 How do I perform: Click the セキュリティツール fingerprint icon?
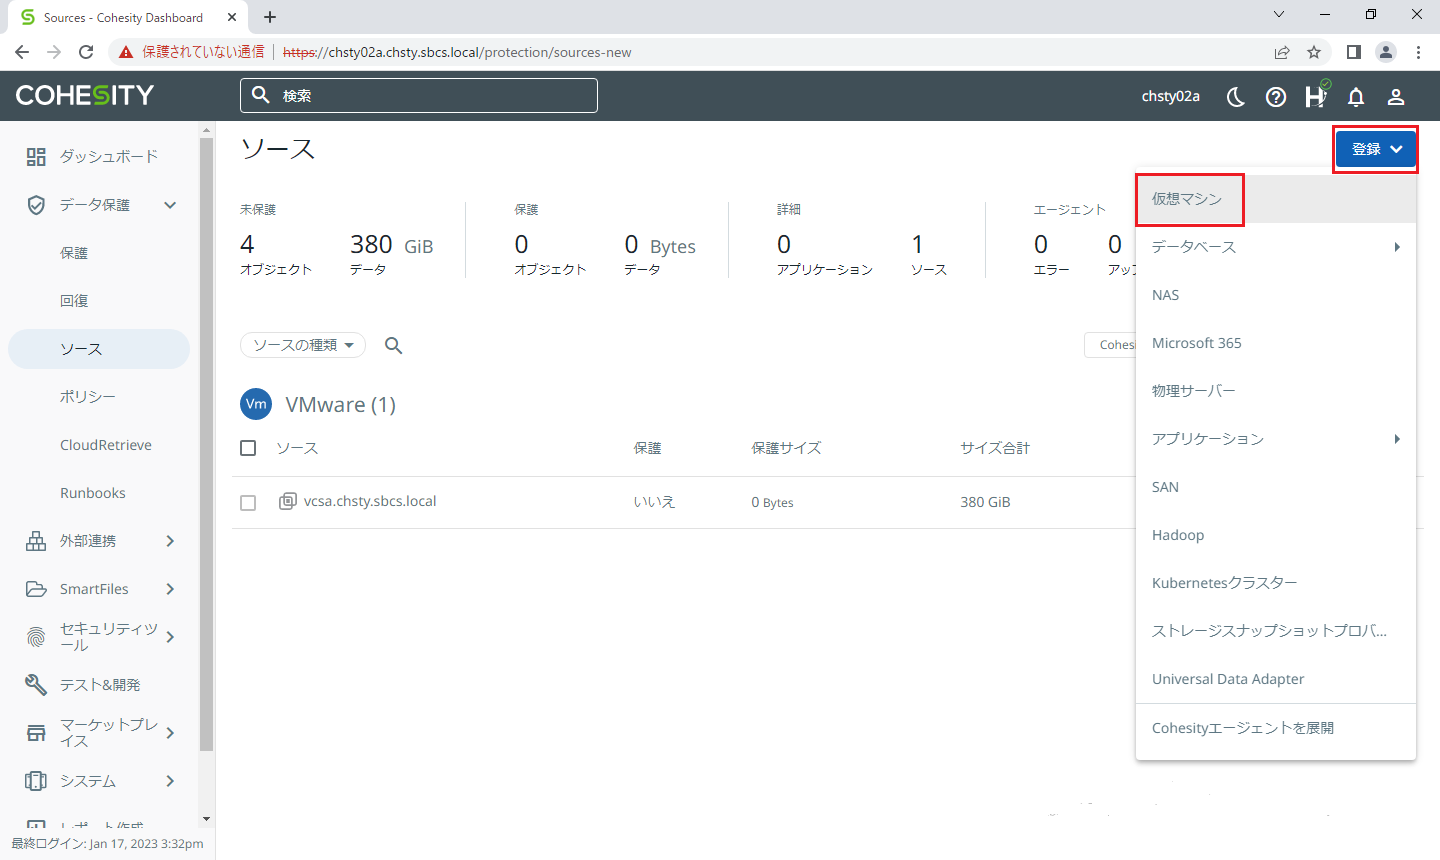[x=36, y=637]
